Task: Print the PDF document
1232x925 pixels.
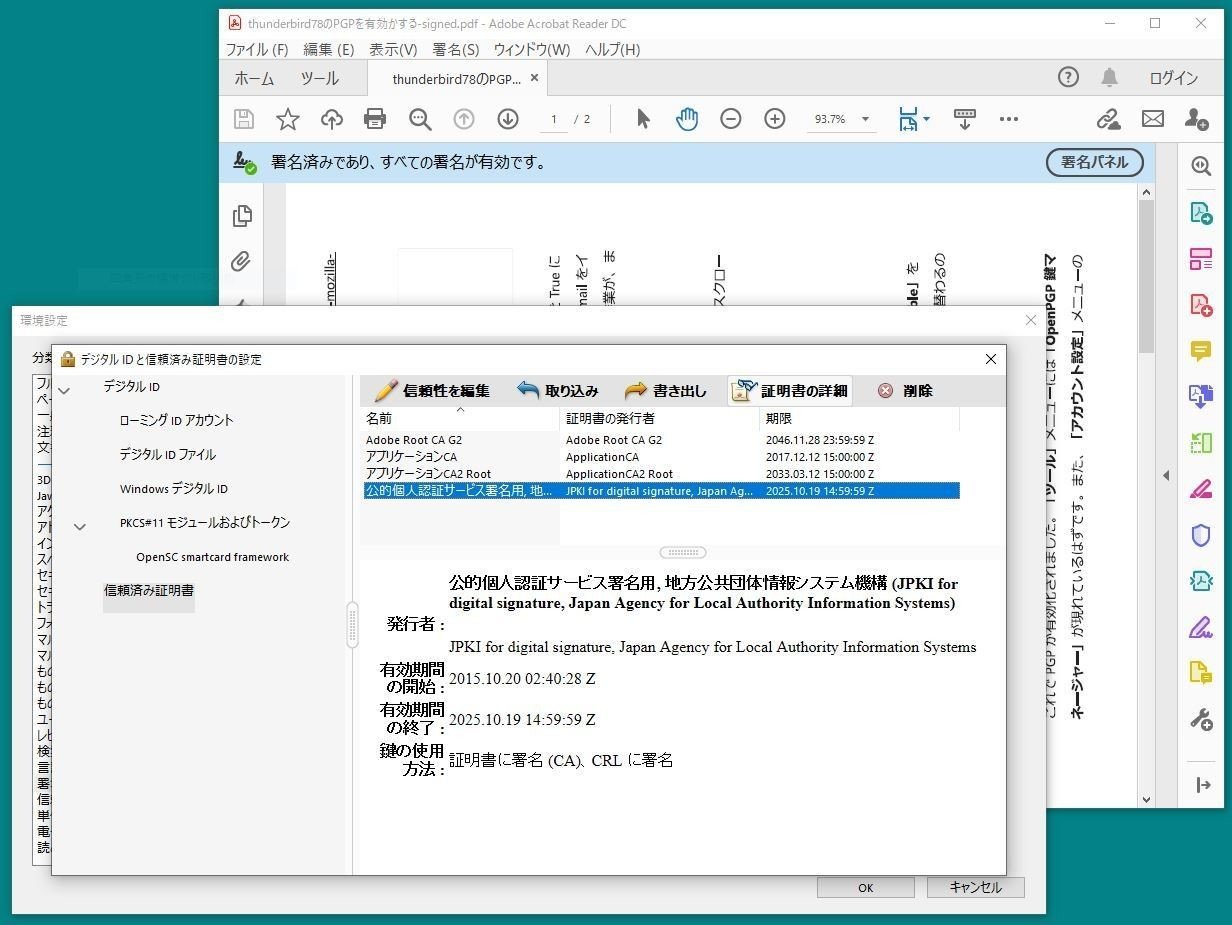Action: (x=374, y=118)
